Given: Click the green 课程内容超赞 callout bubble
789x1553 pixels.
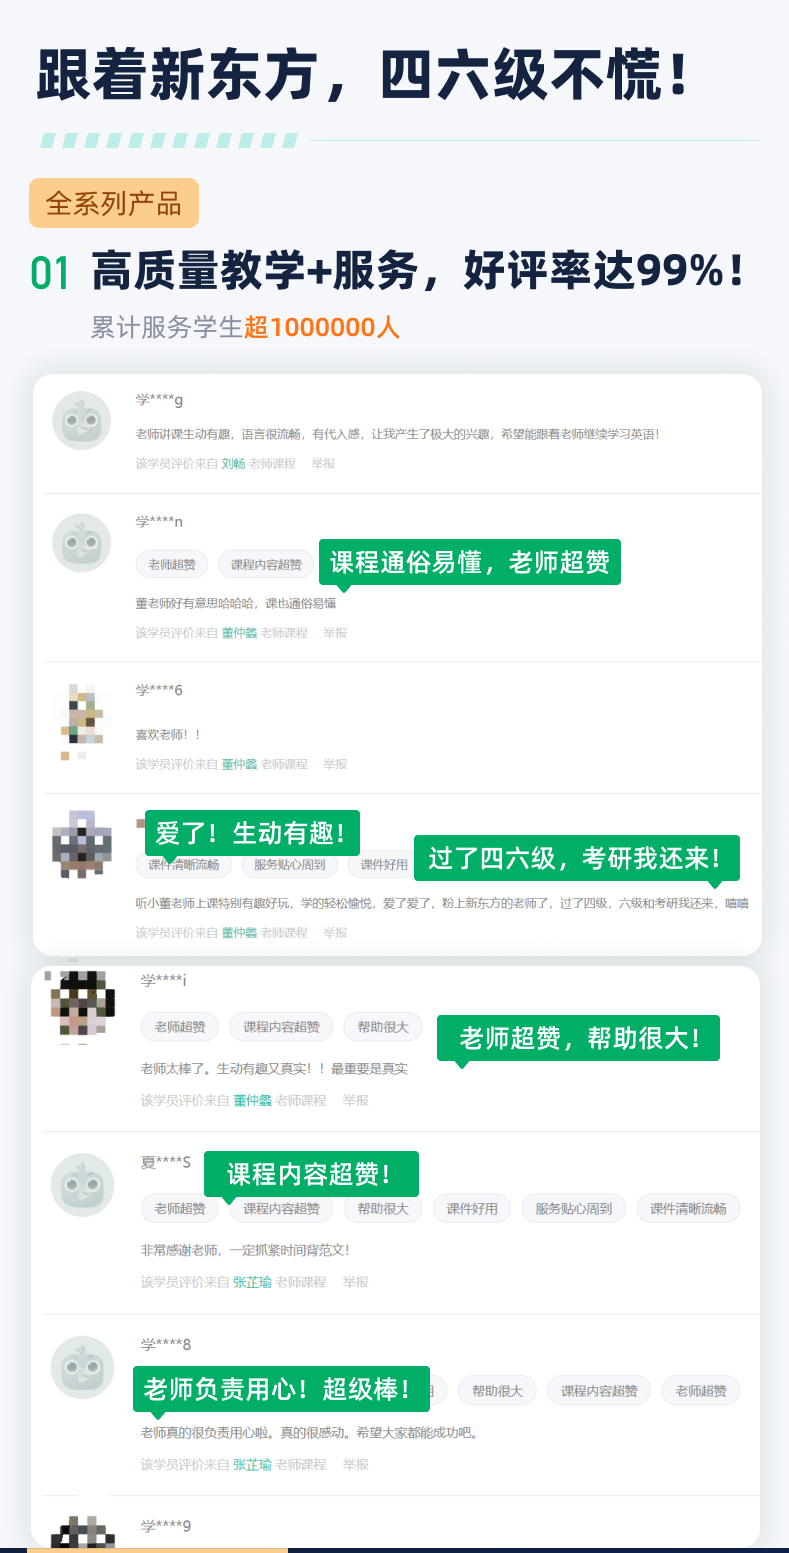Looking at the screenshot, I should (x=311, y=1174).
